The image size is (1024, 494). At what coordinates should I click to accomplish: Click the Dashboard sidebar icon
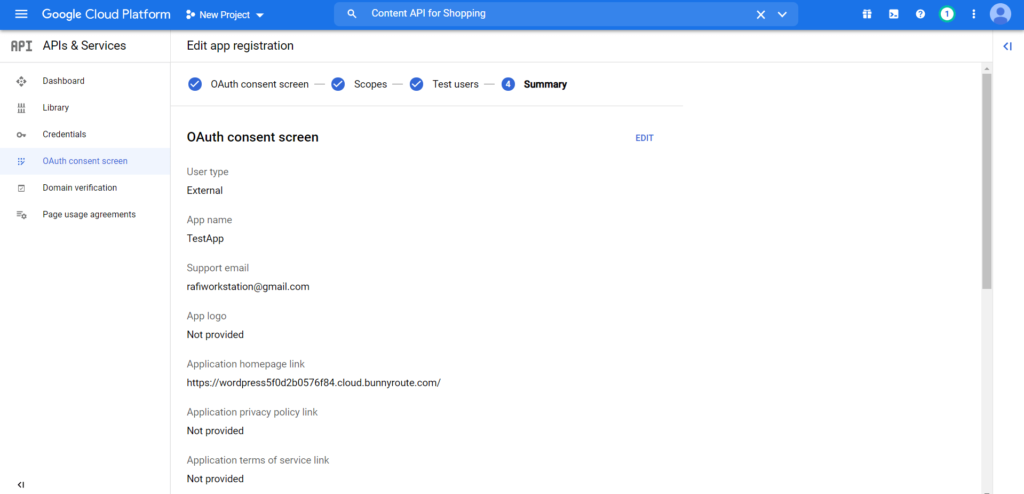21,81
